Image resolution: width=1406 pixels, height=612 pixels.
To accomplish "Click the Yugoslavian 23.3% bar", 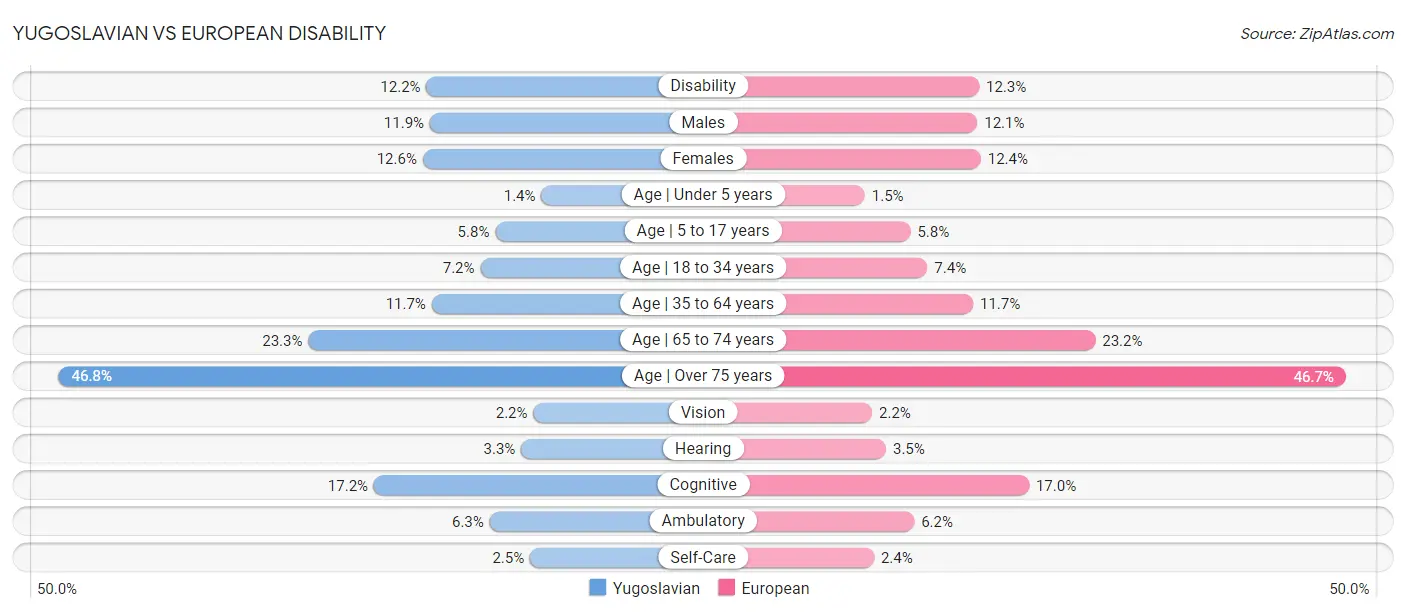I will pos(466,340).
